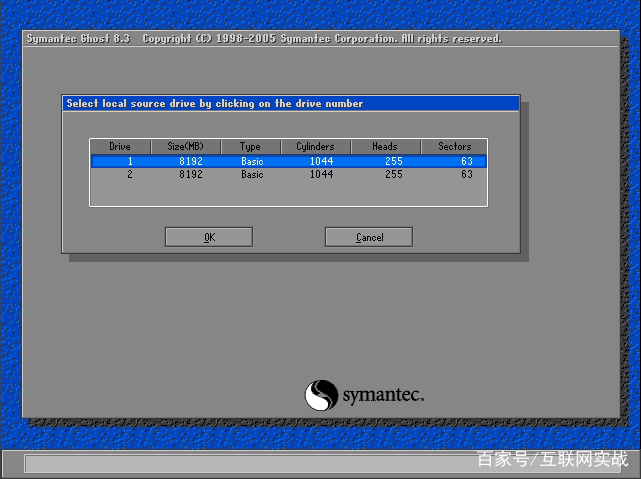Click the Sectors column header
The height and width of the screenshot is (479, 641).
pos(454,146)
